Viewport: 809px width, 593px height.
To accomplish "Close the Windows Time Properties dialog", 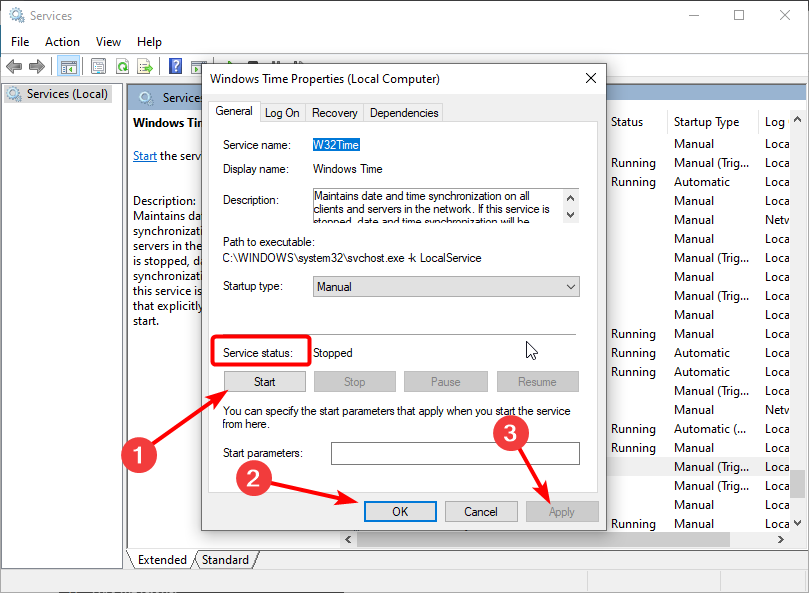I will tap(591, 78).
